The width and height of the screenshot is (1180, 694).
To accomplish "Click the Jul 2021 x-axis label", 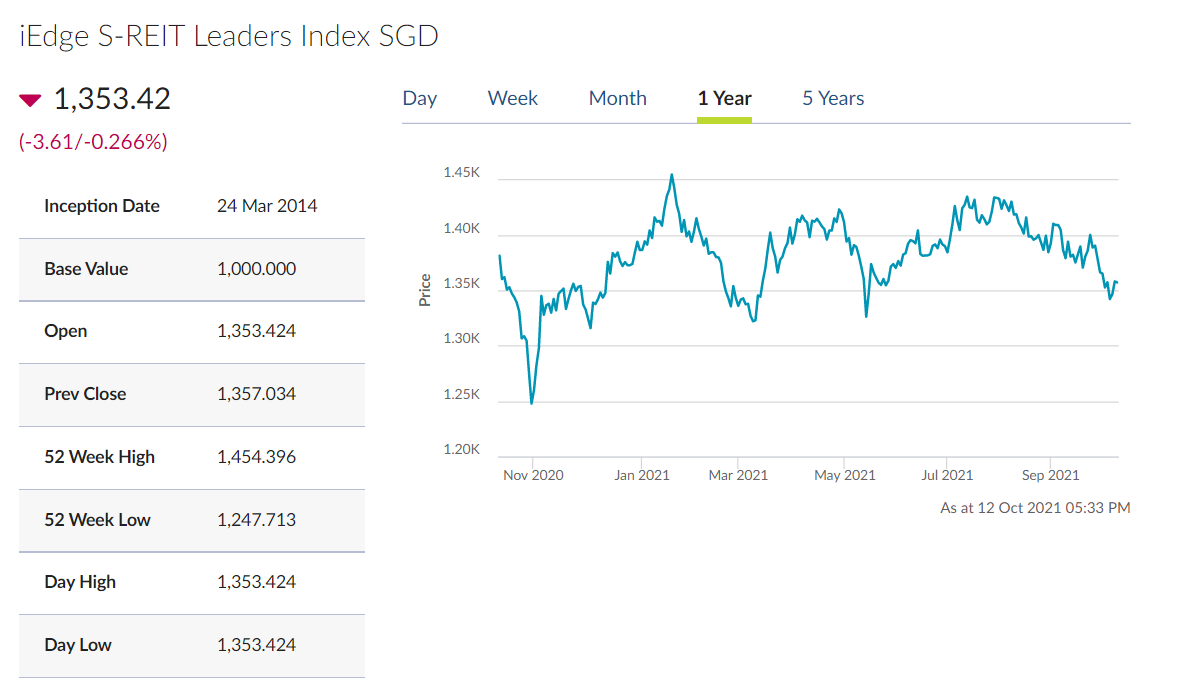I will (947, 475).
